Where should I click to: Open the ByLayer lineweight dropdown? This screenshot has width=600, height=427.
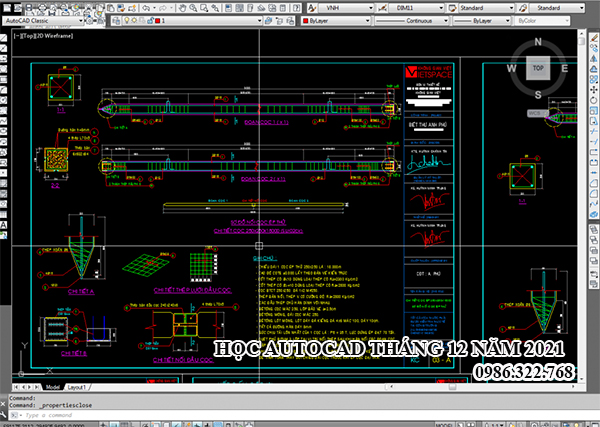pyautogui.click(x=508, y=21)
